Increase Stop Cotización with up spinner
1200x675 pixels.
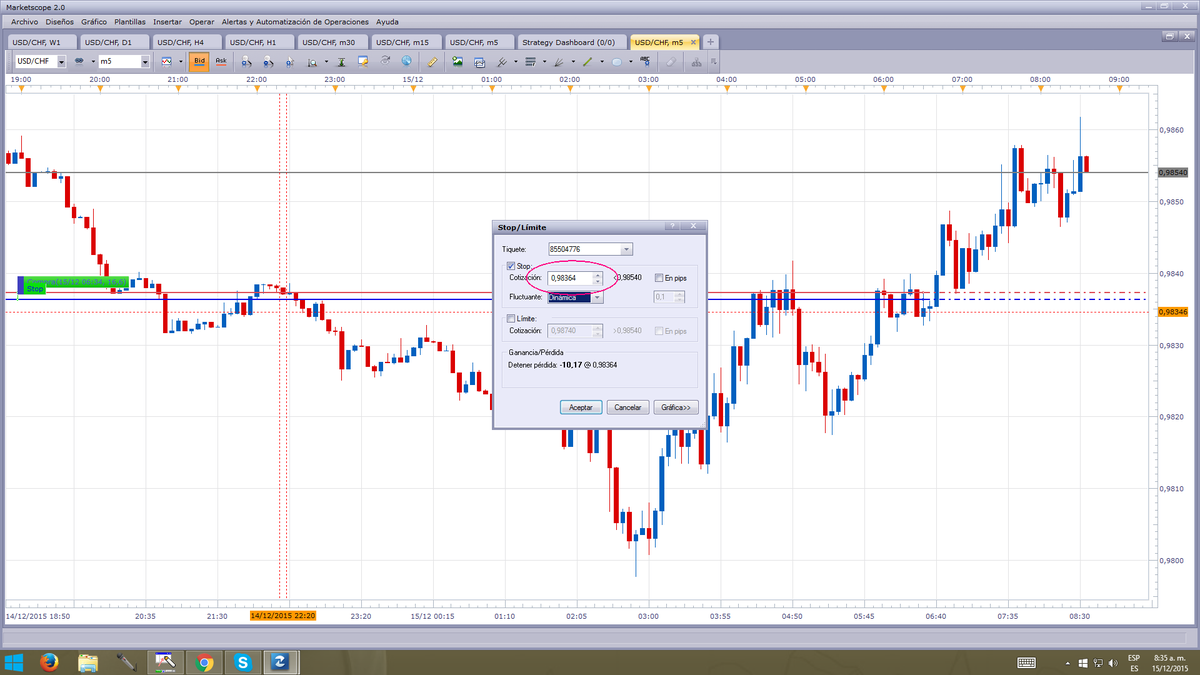pyautogui.click(x=598, y=274)
